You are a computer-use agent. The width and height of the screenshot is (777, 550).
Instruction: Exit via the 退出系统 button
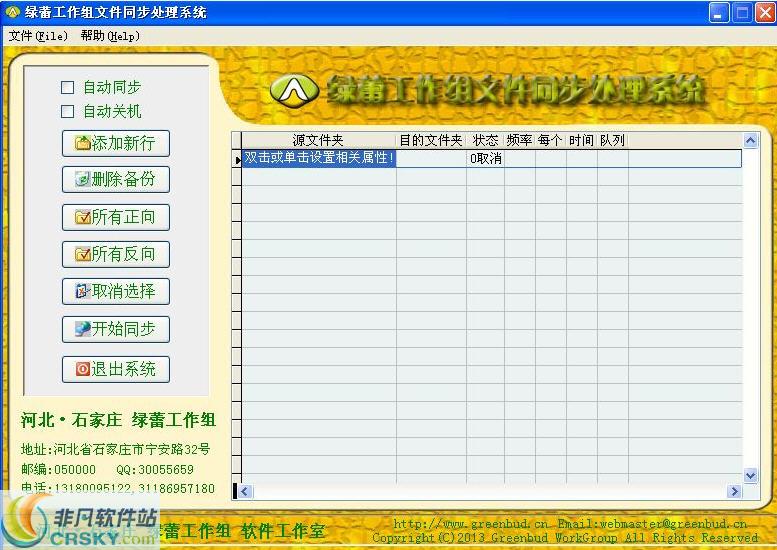click(116, 369)
